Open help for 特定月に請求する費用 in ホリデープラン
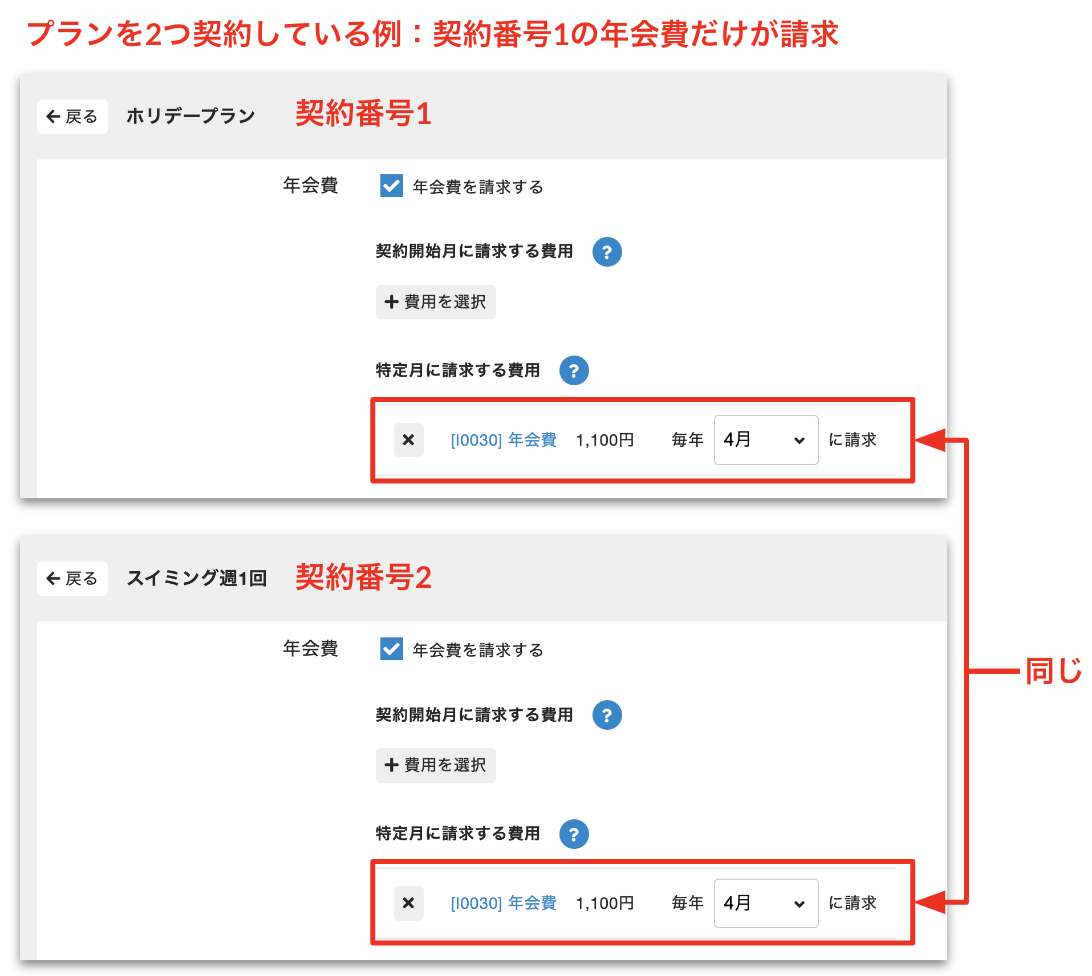The image size is (1092, 976). click(574, 371)
